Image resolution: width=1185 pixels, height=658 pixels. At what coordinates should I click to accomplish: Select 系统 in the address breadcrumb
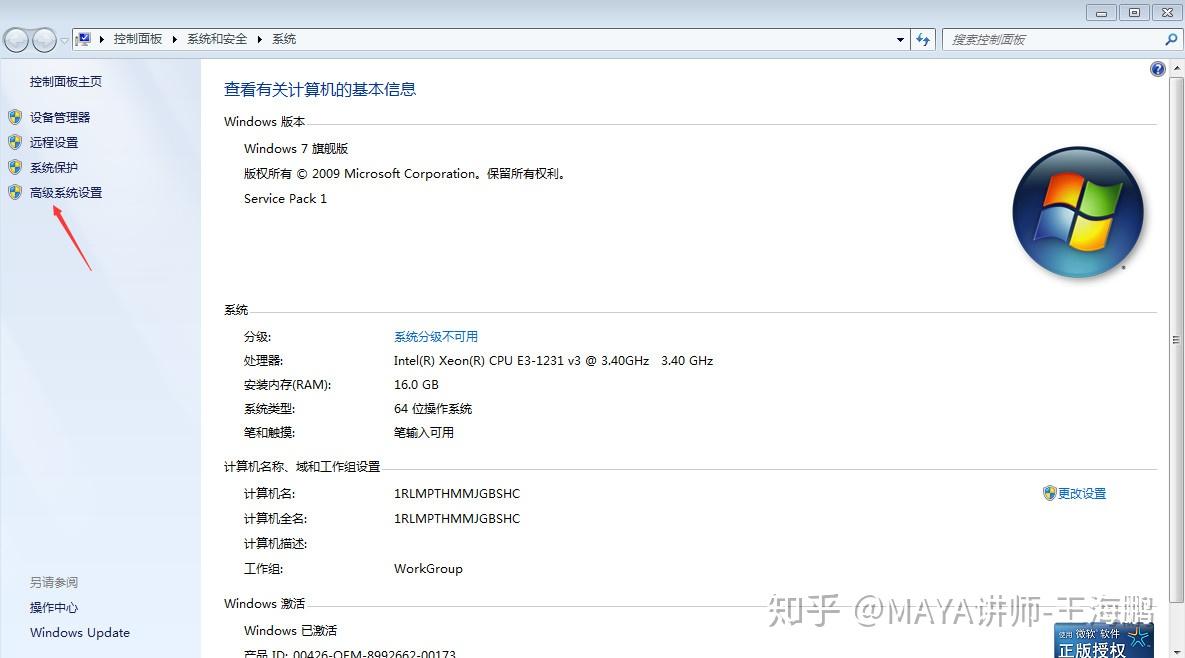(284, 39)
